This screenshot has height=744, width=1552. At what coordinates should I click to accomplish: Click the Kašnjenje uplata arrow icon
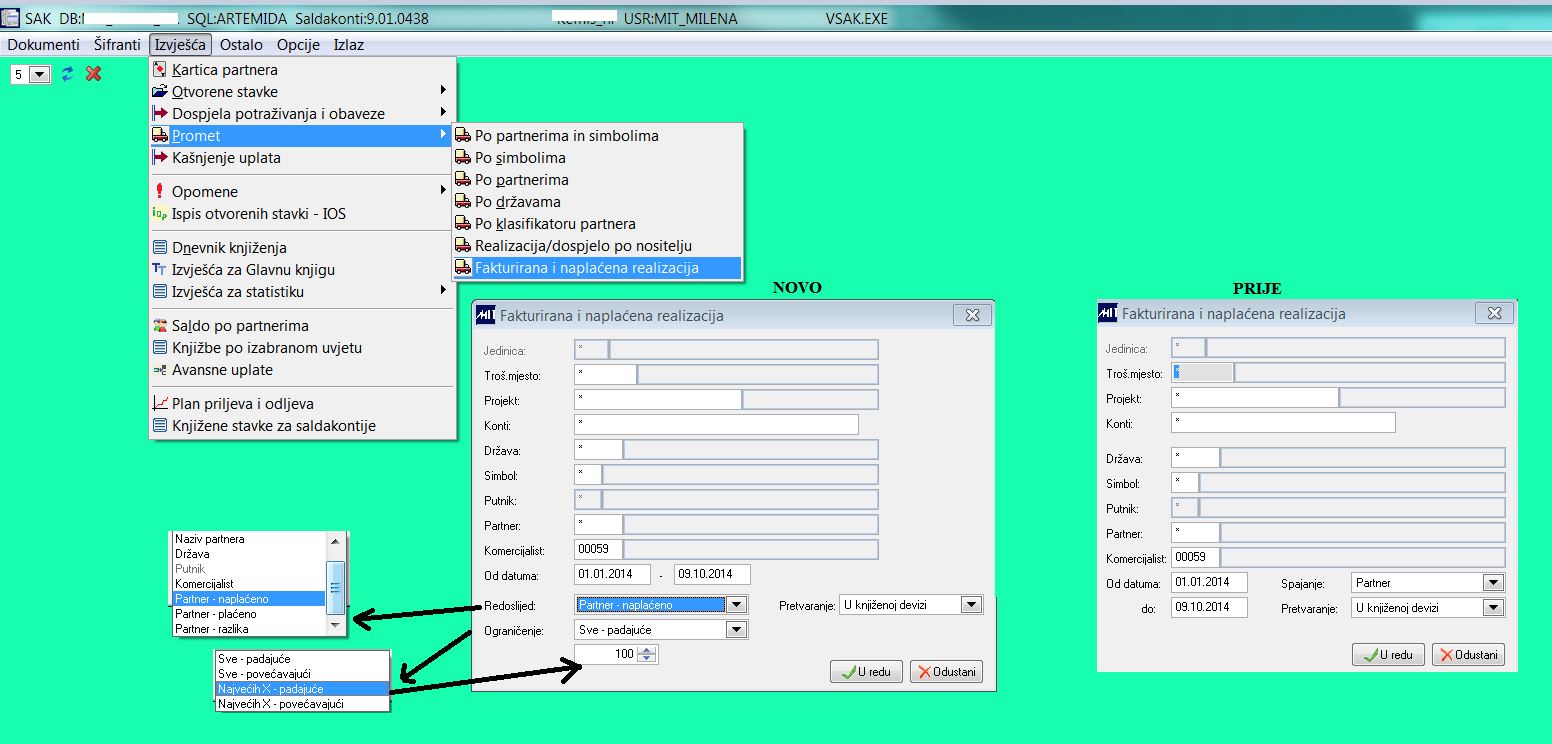coord(160,158)
